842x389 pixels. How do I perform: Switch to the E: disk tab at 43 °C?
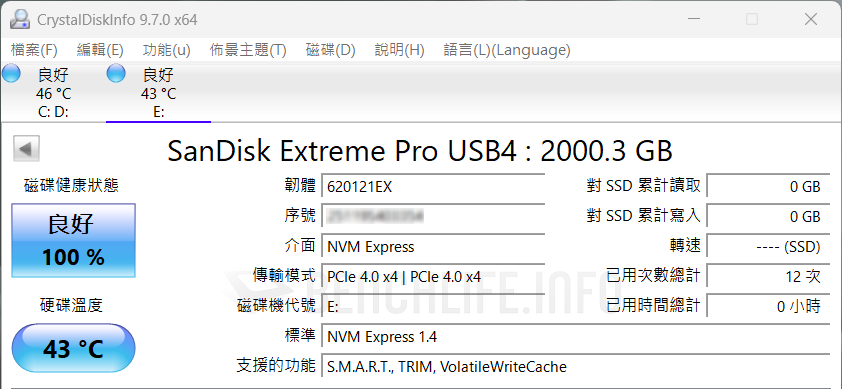[x=158, y=92]
